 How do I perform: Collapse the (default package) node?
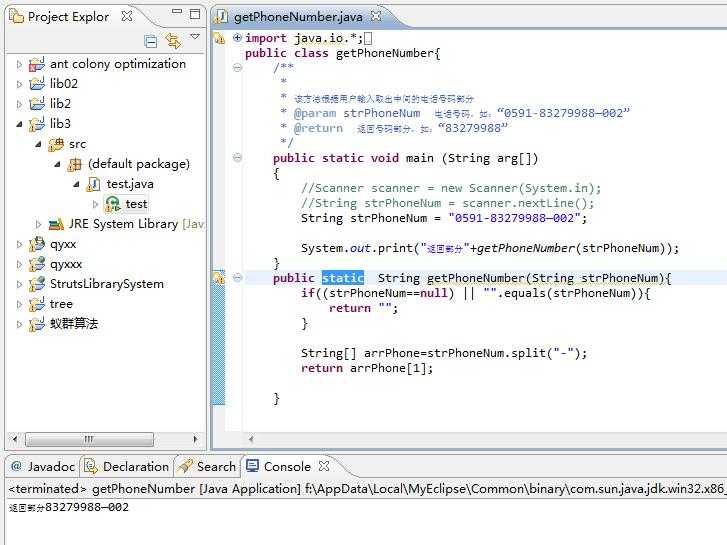57,164
